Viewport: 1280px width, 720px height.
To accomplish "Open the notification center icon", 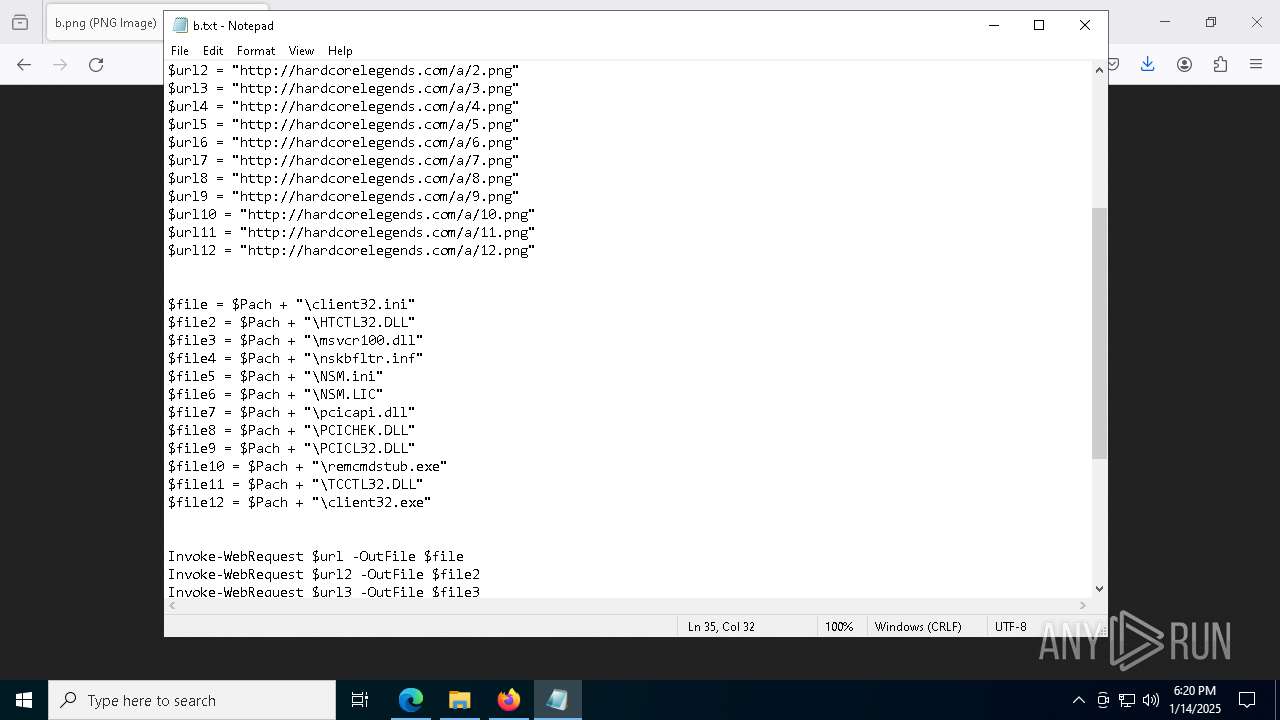I will tap(1247, 700).
